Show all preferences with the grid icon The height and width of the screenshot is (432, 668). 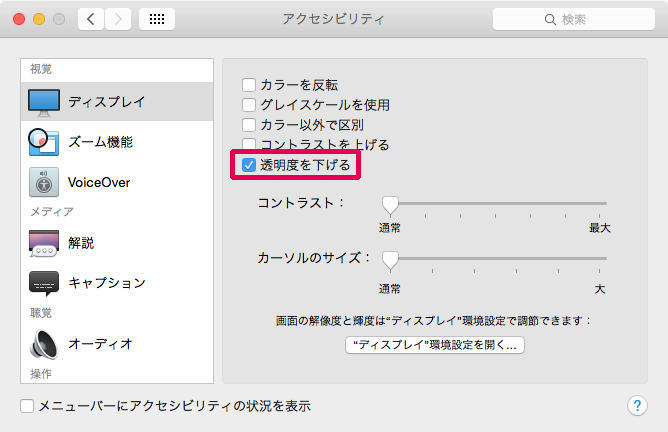click(157, 19)
